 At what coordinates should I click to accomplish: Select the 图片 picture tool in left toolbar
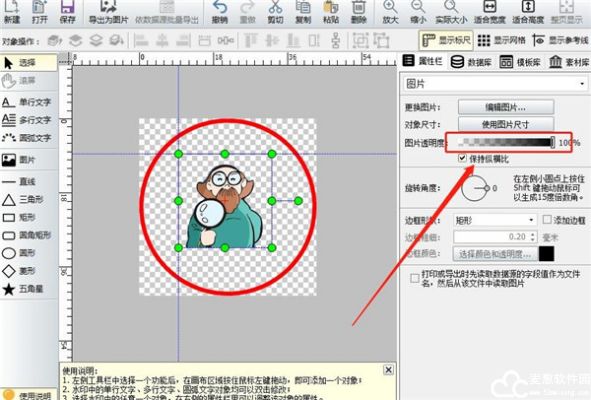[29, 160]
